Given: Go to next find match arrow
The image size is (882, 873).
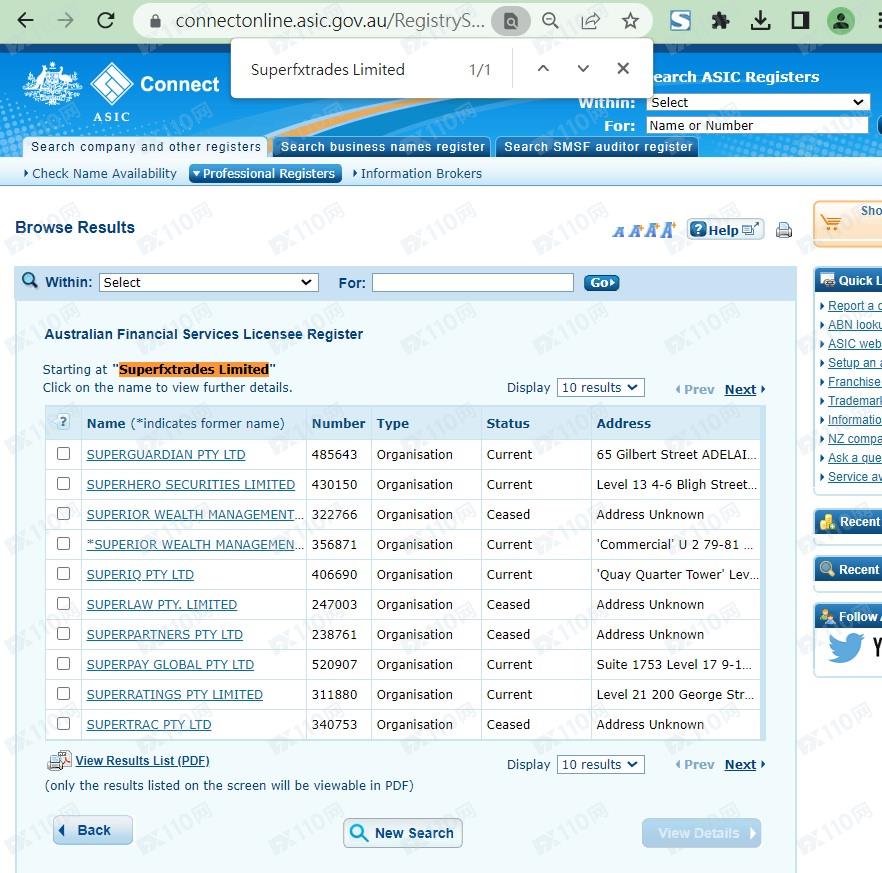Looking at the screenshot, I should [583, 69].
